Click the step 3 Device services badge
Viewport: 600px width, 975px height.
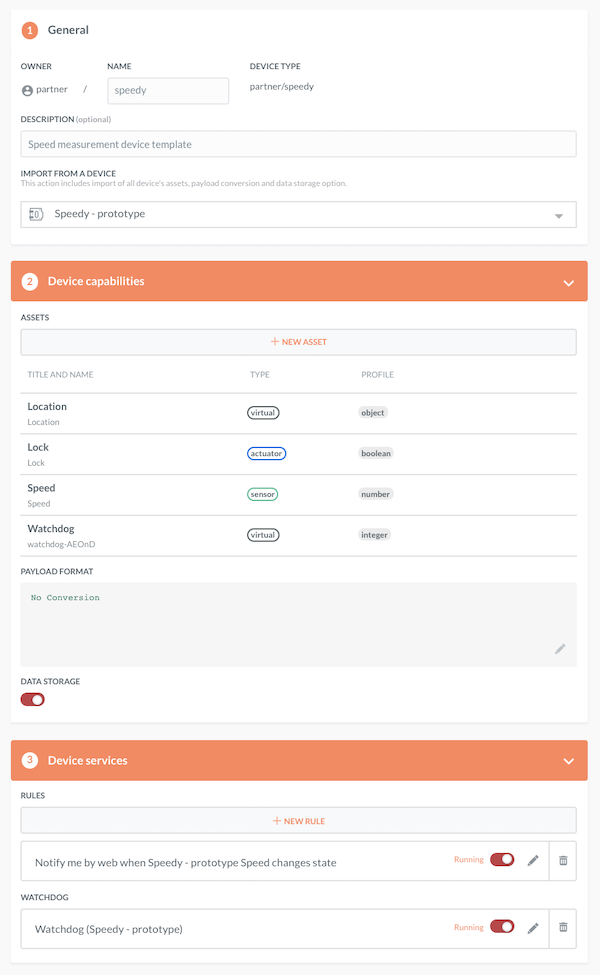(x=29, y=760)
